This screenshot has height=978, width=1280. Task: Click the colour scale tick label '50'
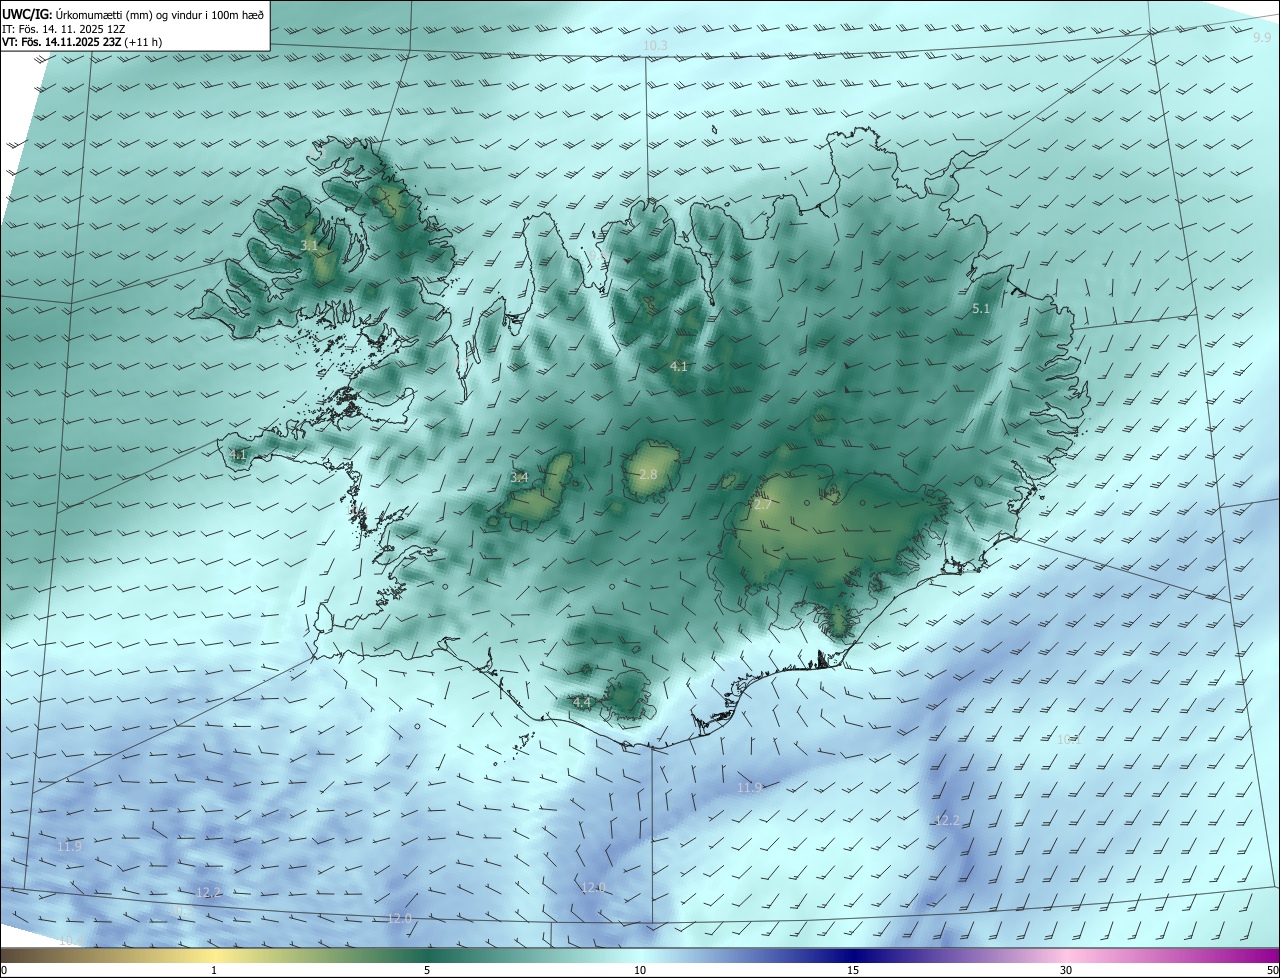[1272, 970]
